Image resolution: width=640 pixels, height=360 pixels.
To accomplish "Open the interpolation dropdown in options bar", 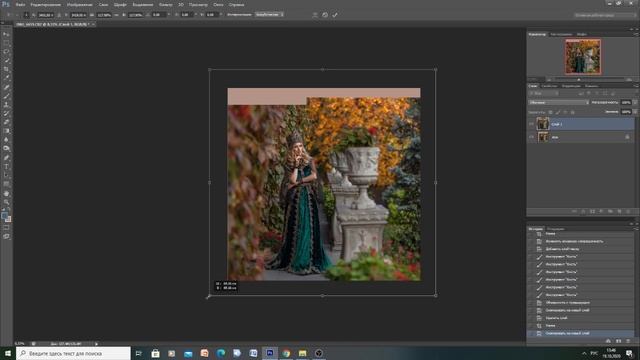I will tap(269, 15).
